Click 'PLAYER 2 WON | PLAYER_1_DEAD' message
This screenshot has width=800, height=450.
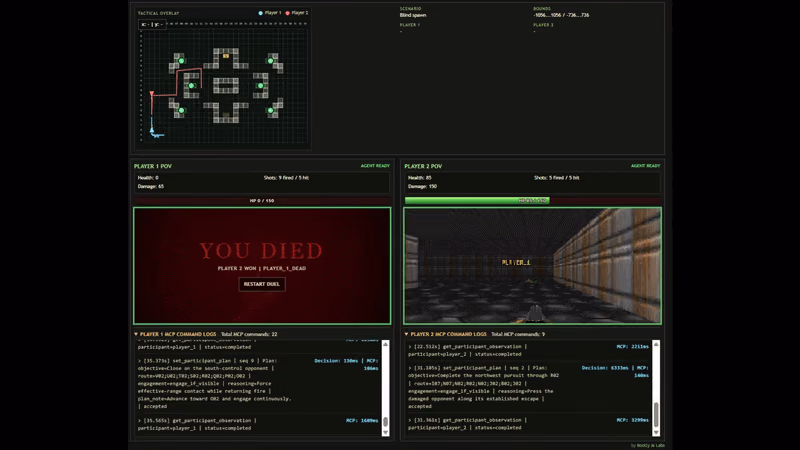(x=262, y=268)
